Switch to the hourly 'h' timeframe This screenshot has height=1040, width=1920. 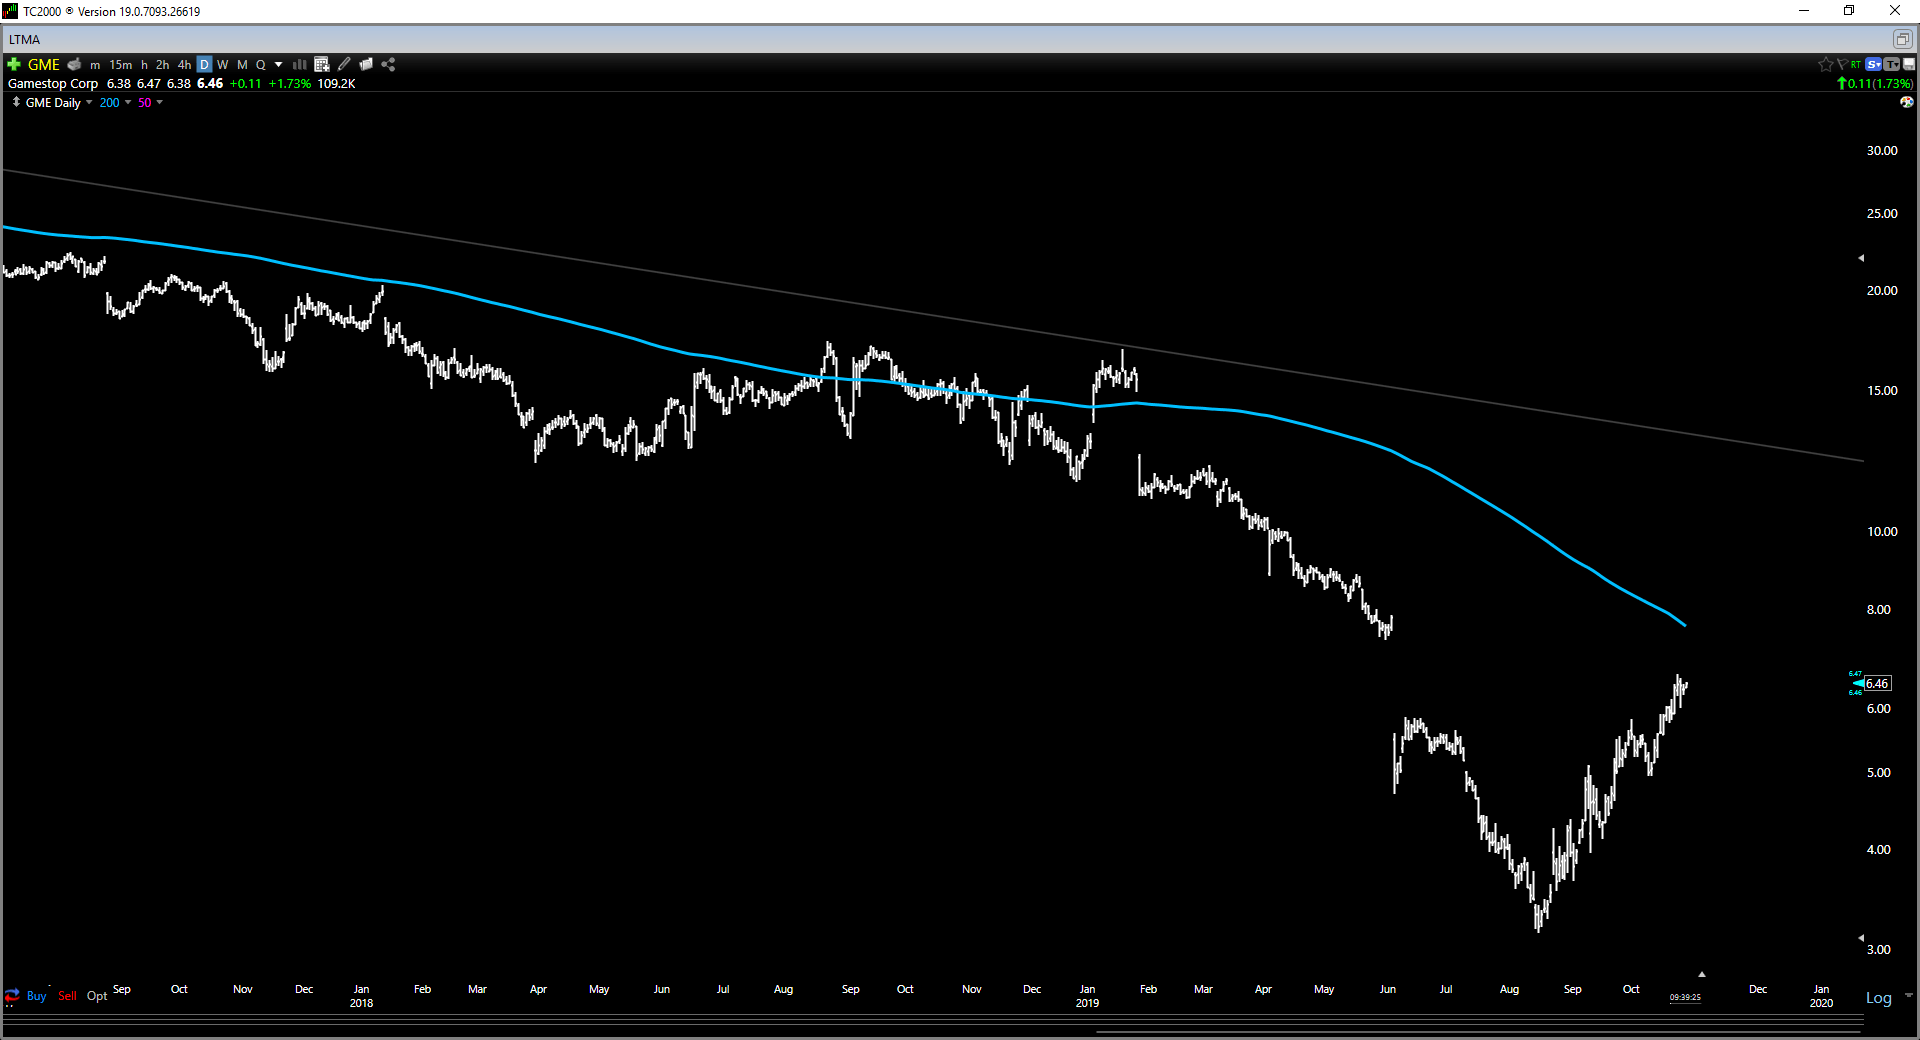pyautogui.click(x=144, y=64)
